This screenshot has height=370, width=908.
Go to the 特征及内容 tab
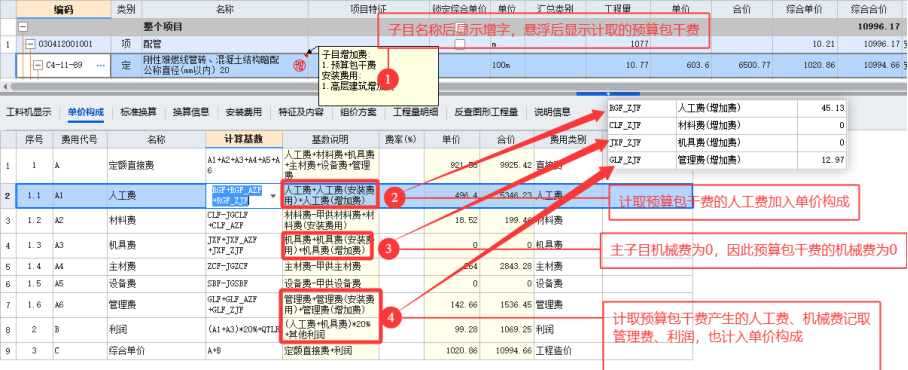coord(301,112)
